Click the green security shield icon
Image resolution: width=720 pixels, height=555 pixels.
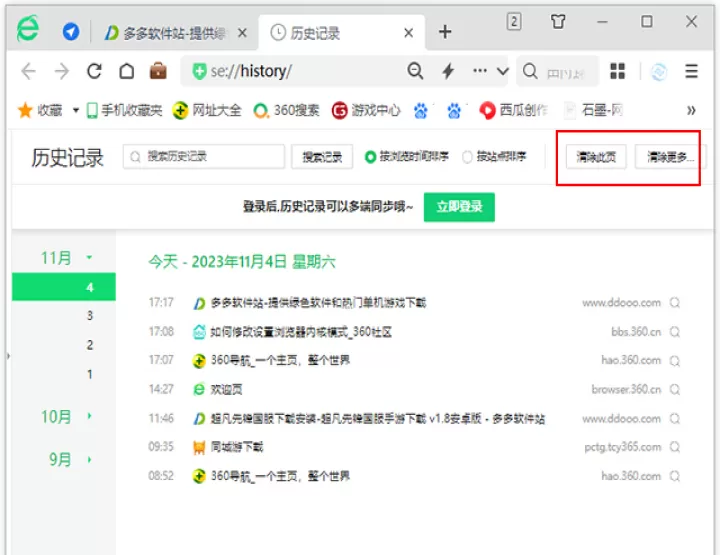(199, 72)
